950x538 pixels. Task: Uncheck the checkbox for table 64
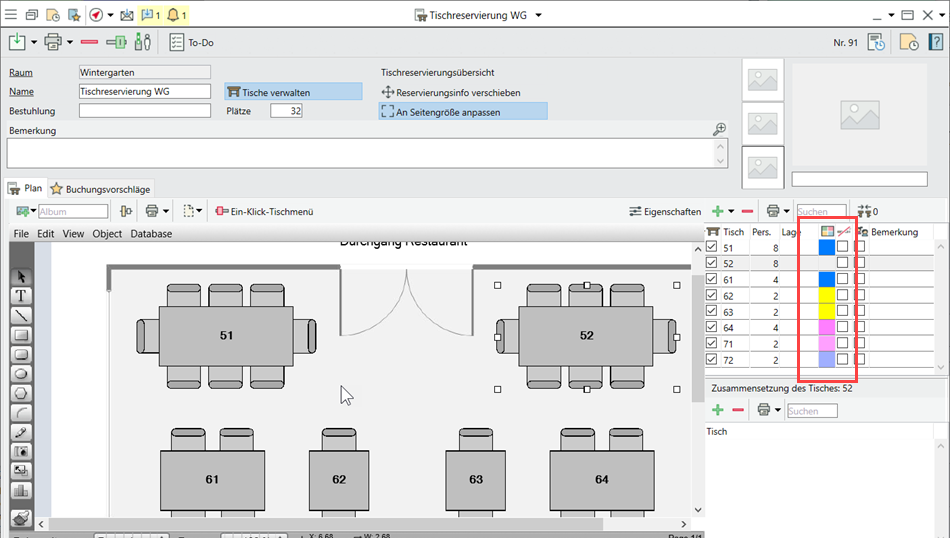click(712, 327)
